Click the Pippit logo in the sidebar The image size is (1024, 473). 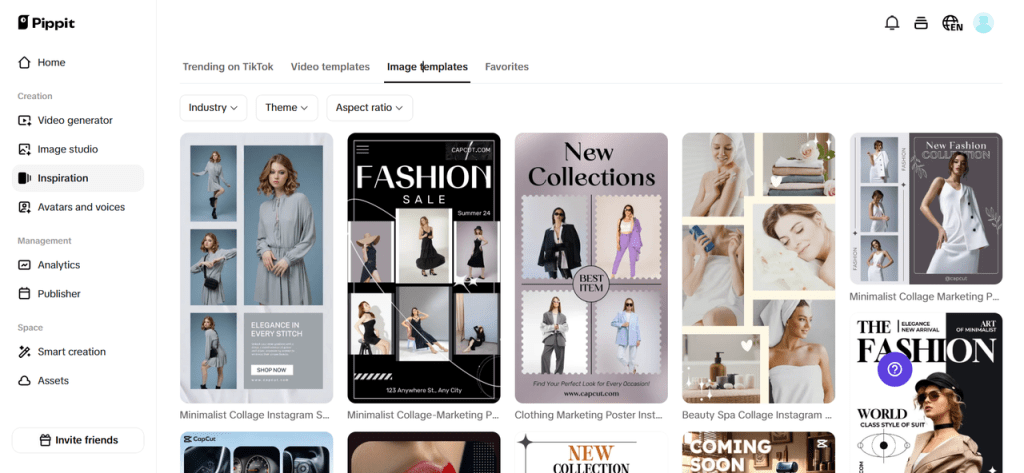point(47,23)
